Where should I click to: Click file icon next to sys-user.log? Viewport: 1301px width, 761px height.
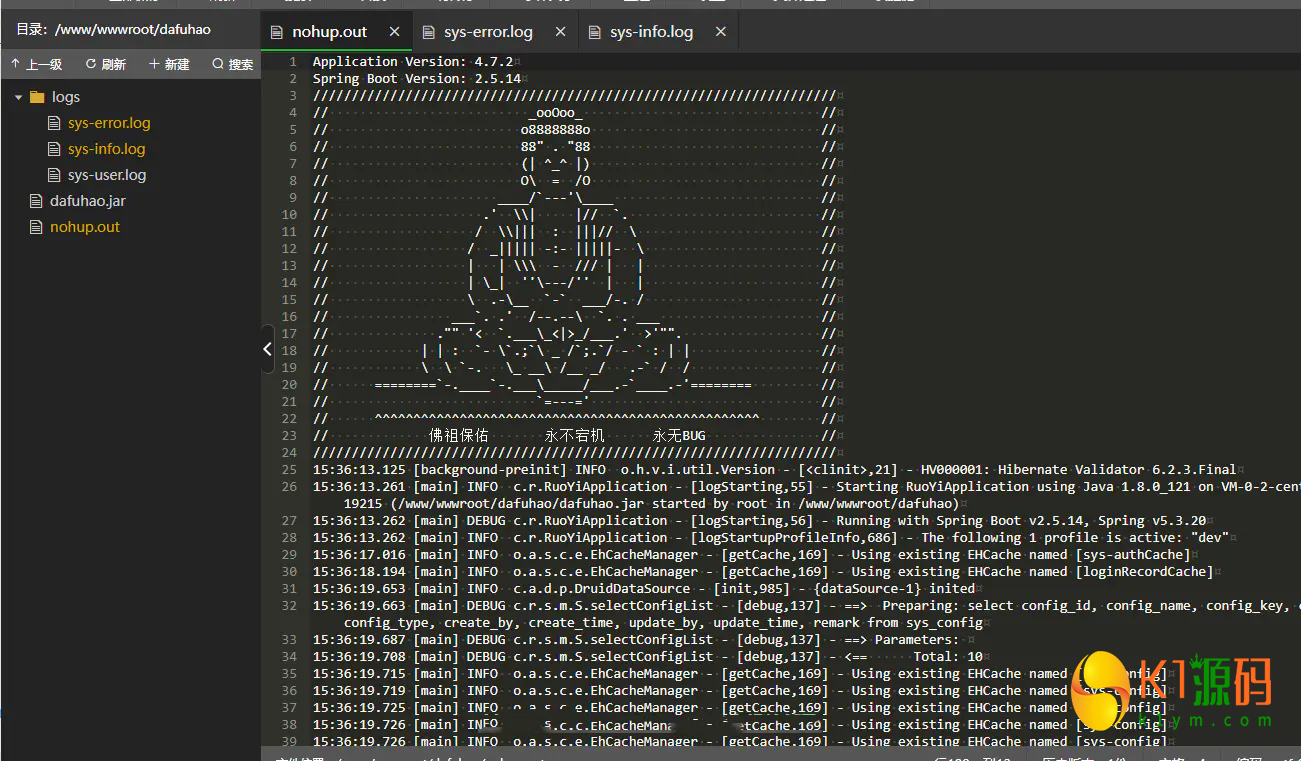pyautogui.click(x=55, y=175)
